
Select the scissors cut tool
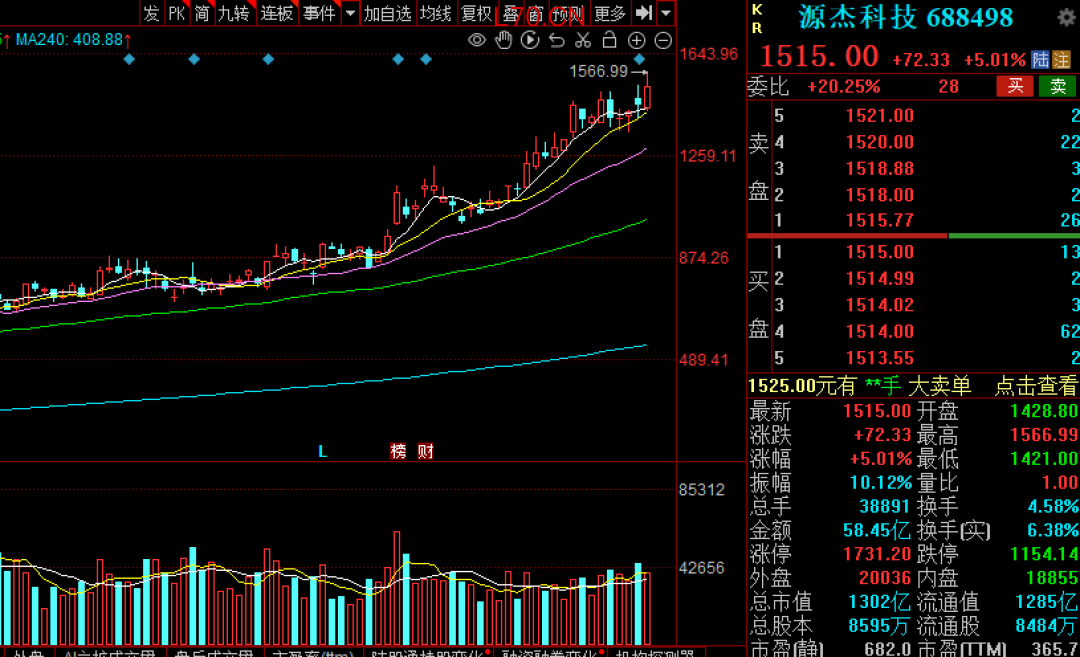click(x=583, y=41)
